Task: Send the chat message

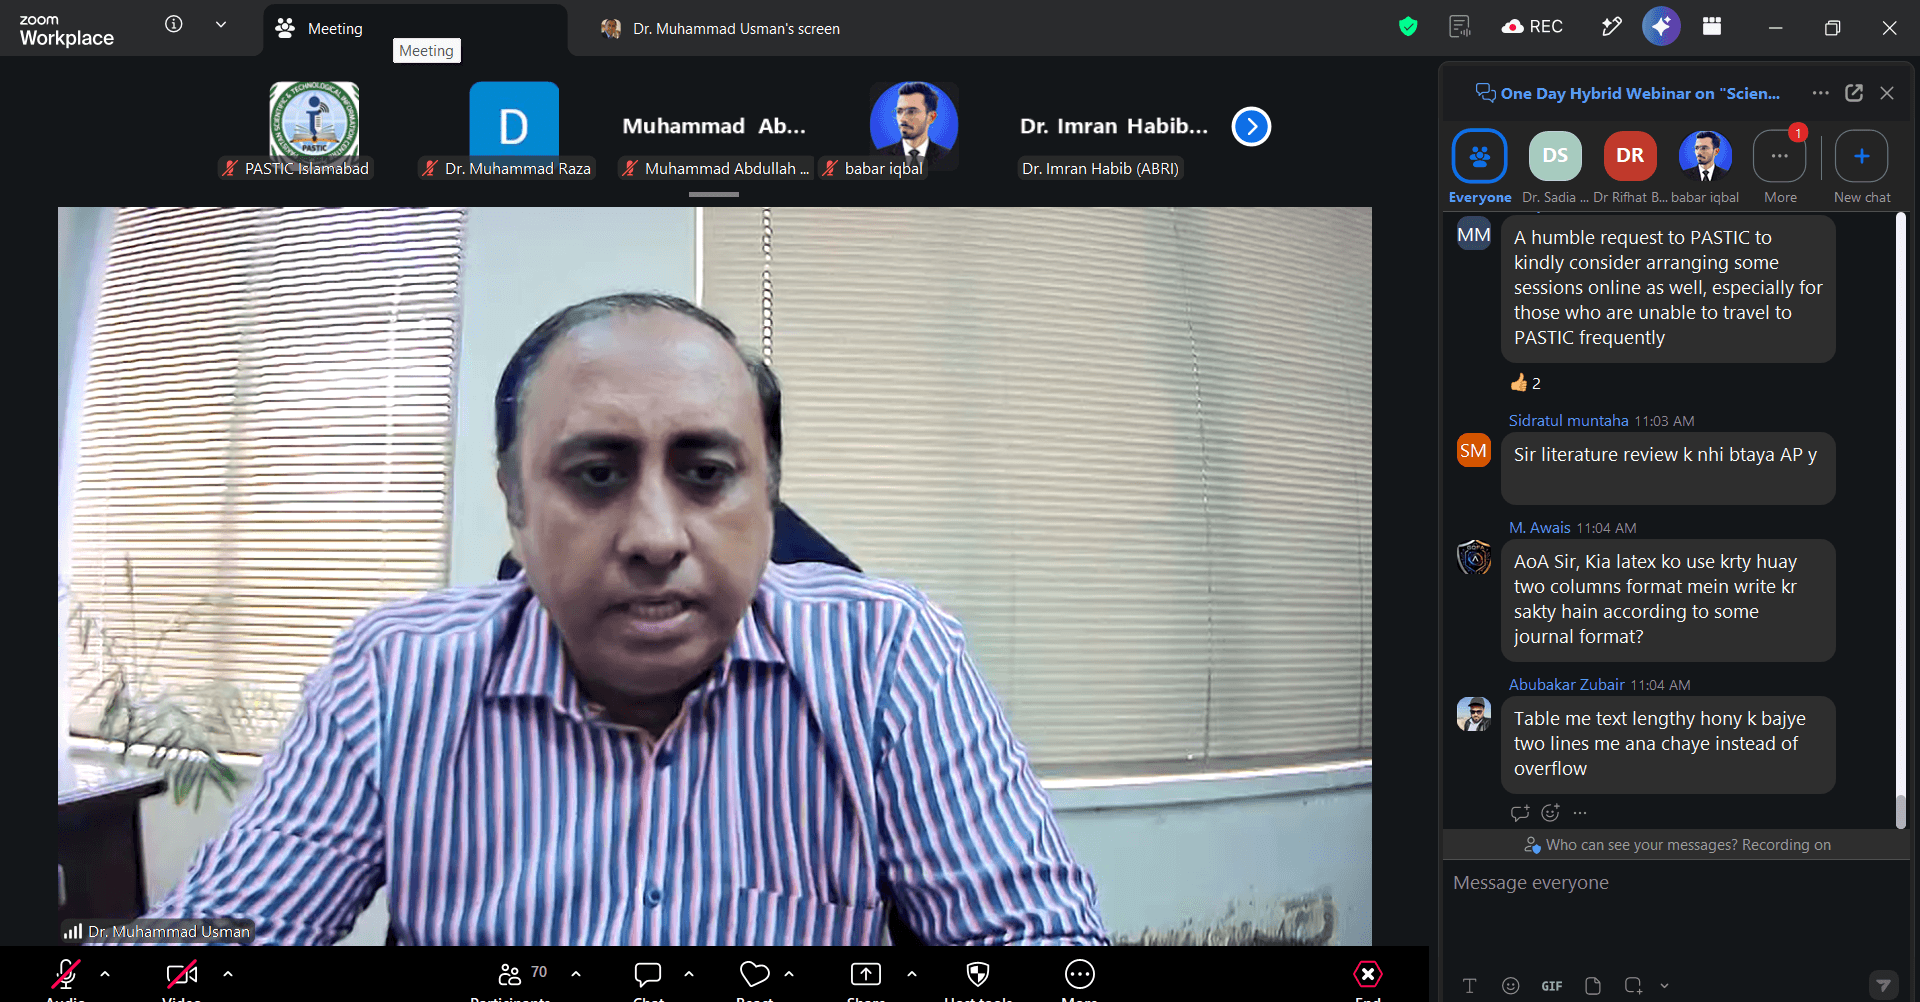Action: (x=1884, y=986)
